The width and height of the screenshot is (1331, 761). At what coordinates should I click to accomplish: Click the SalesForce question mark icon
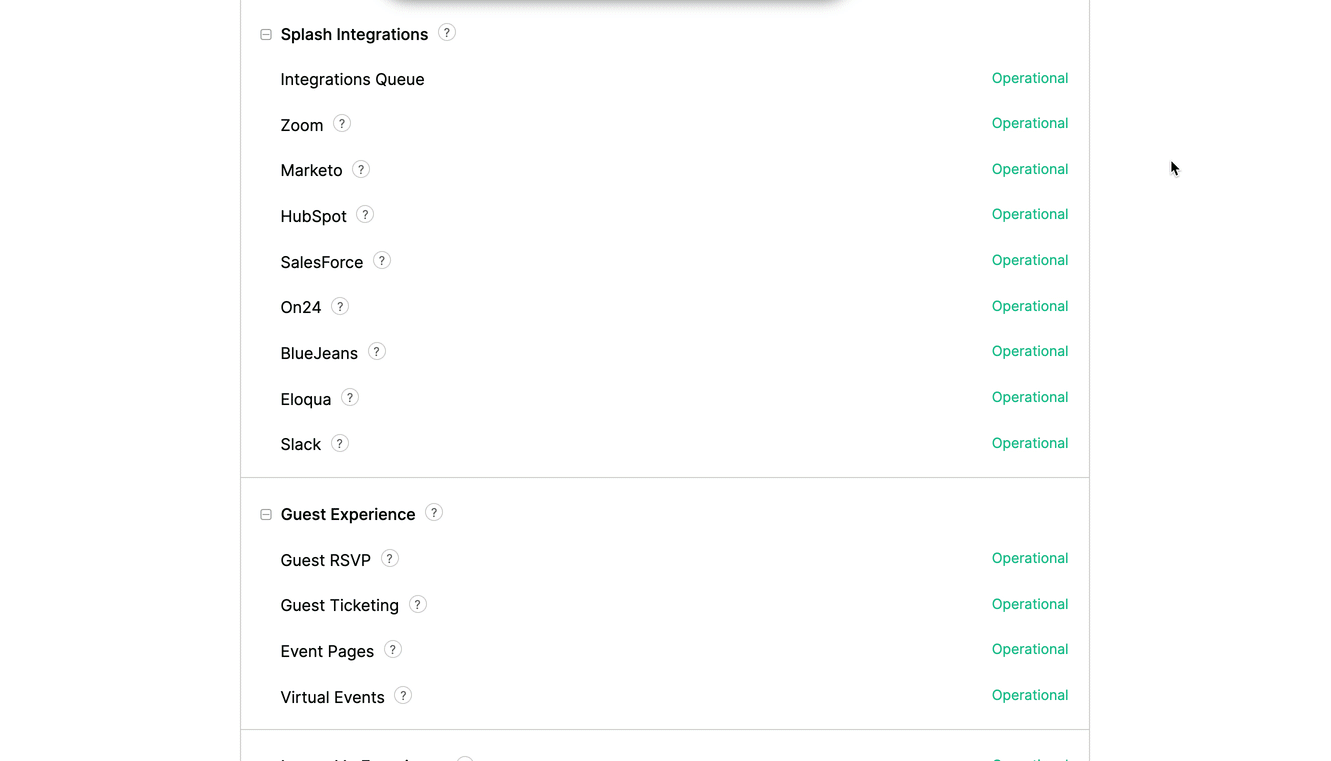[382, 260]
